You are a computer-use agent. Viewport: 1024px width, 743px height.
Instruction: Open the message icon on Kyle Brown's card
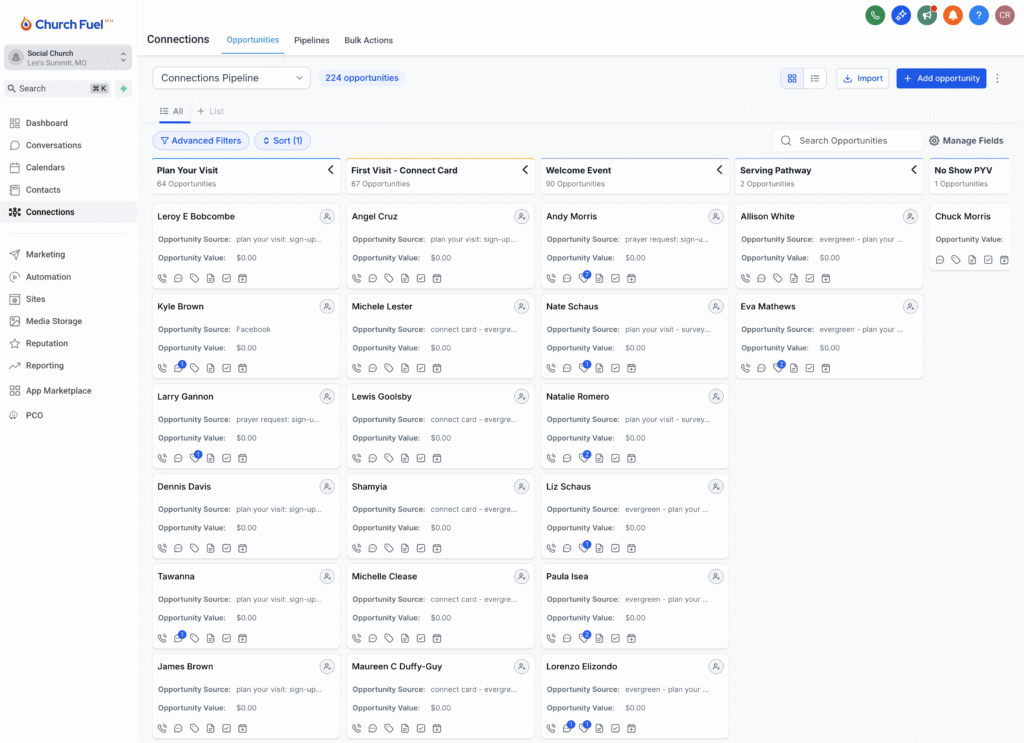click(x=178, y=368)
